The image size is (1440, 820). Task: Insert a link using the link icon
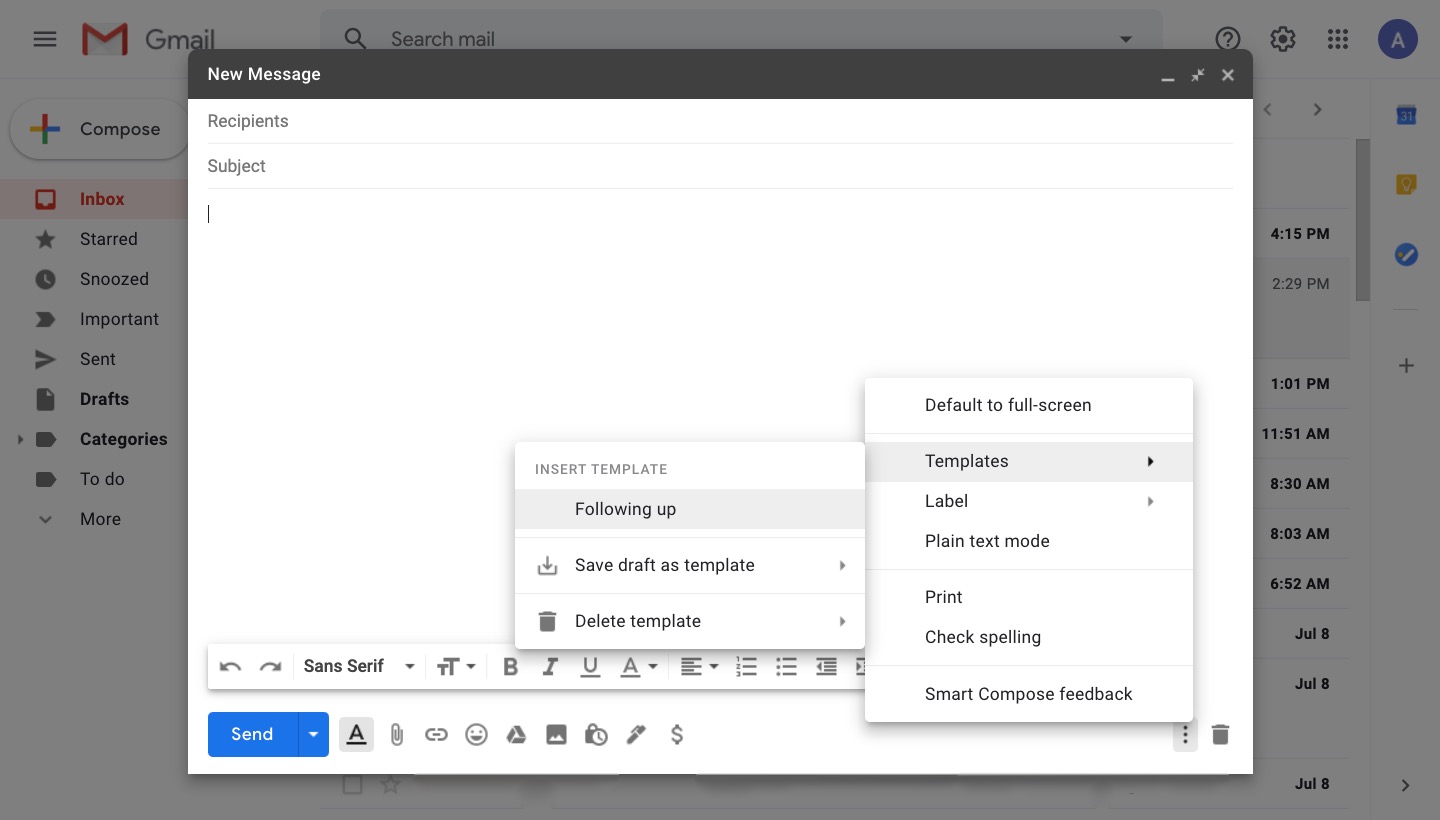[436, 735]
